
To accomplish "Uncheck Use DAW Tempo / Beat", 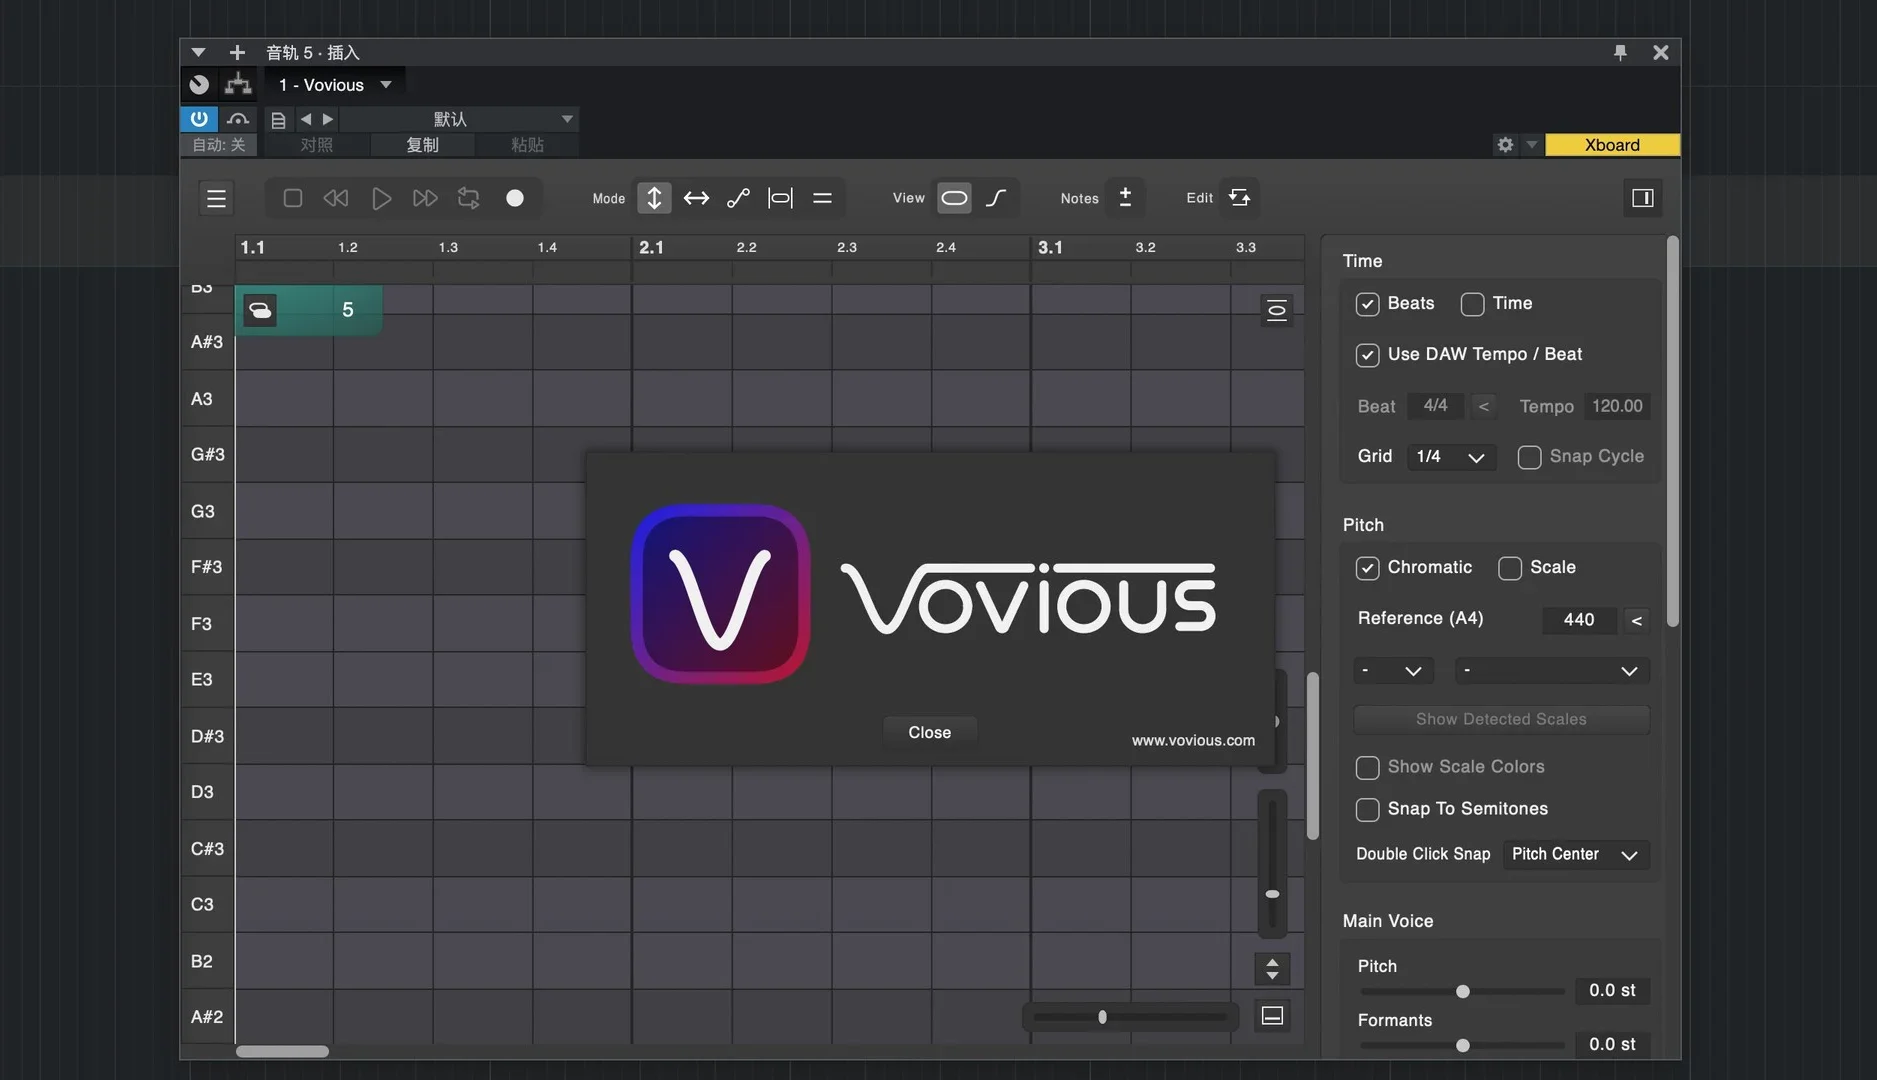I will point(1367,355).
